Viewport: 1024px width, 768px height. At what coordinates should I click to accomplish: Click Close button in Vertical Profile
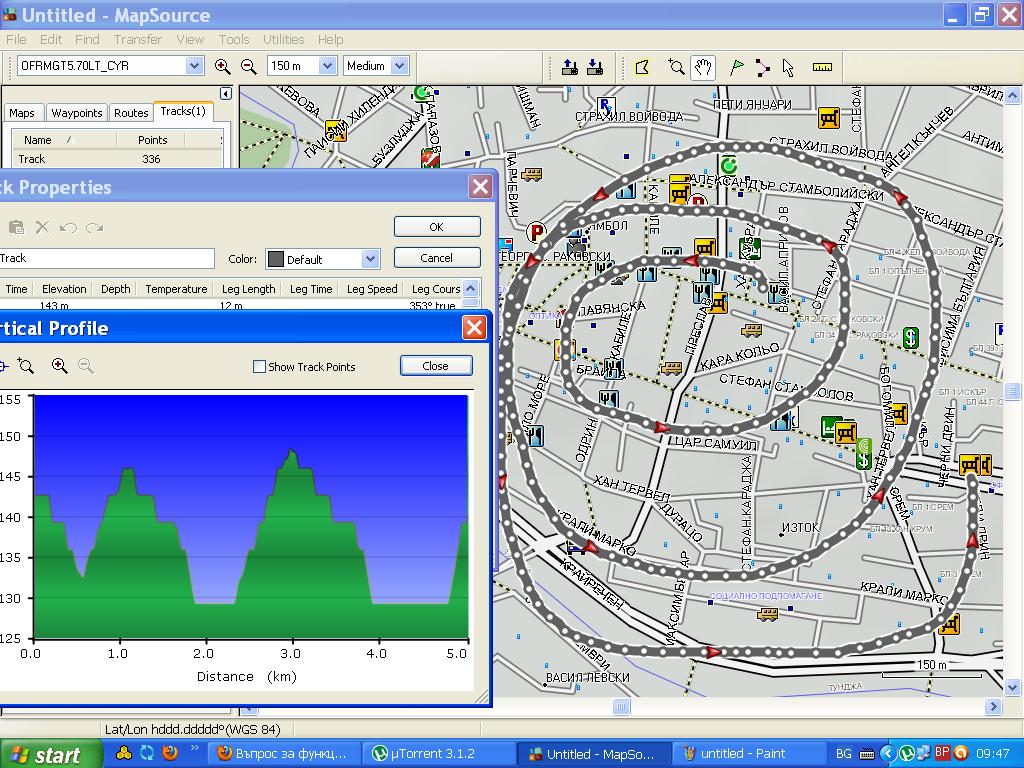435,366
